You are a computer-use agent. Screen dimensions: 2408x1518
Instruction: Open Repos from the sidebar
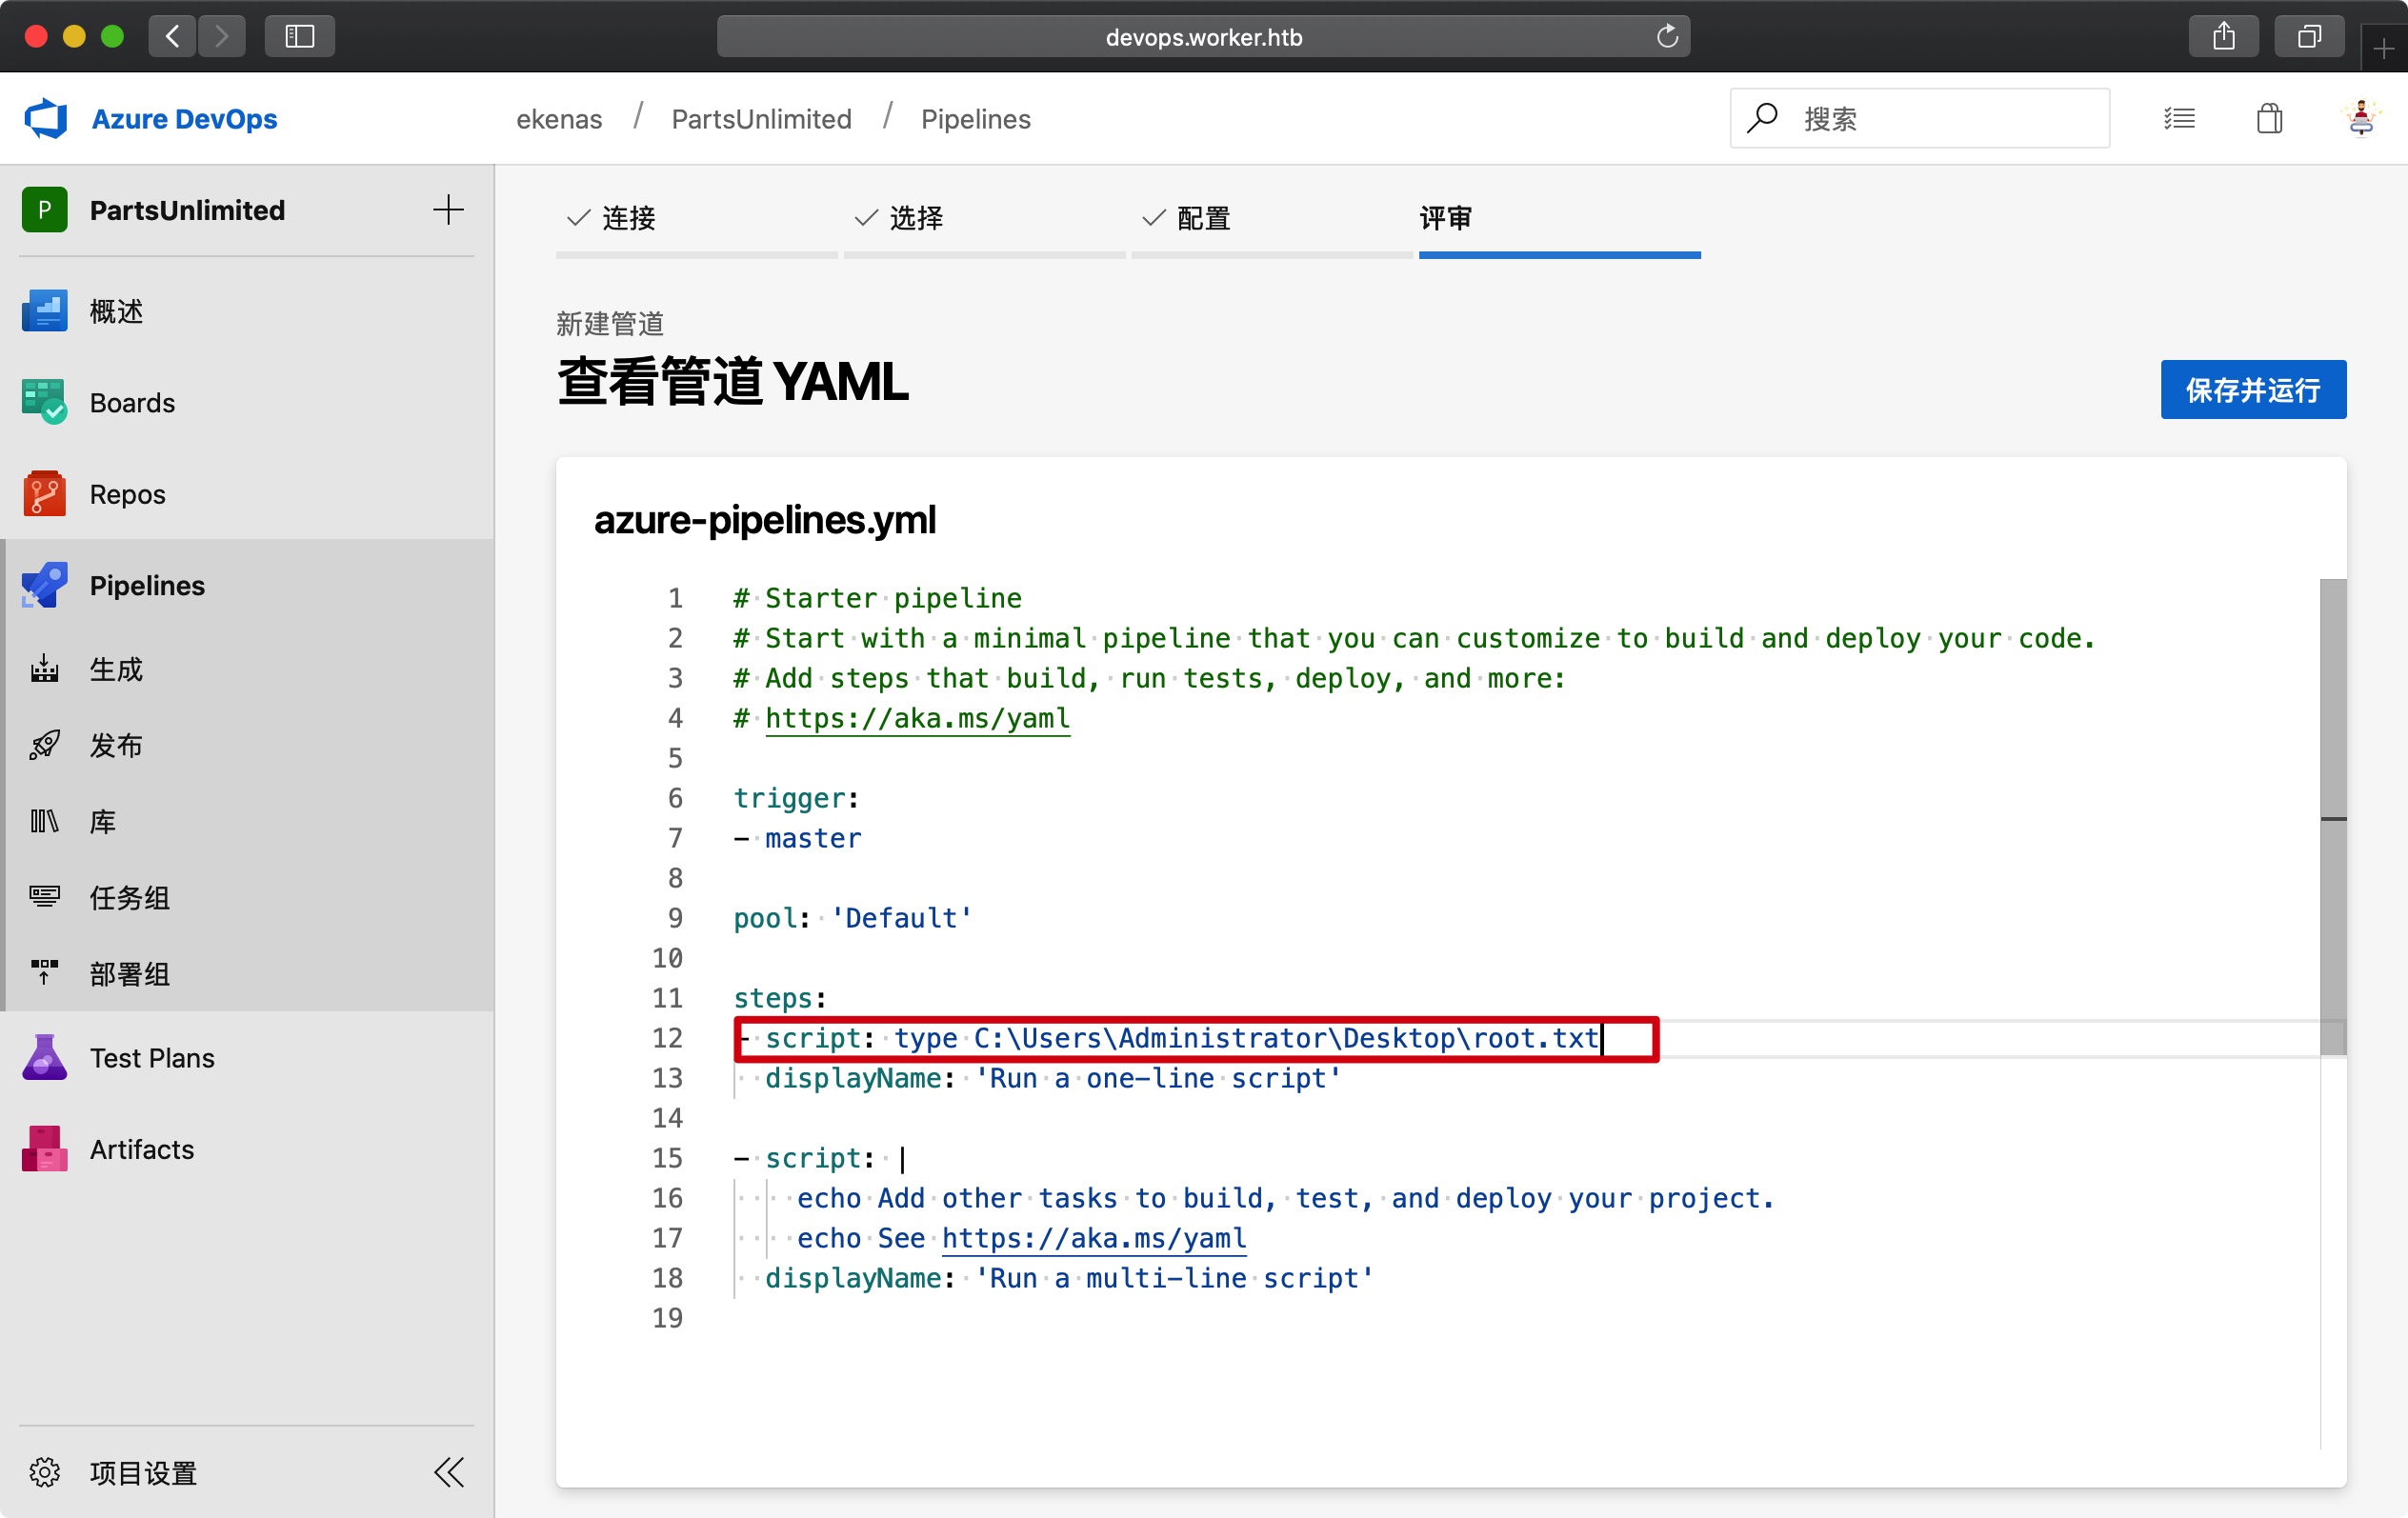(127, 494)
